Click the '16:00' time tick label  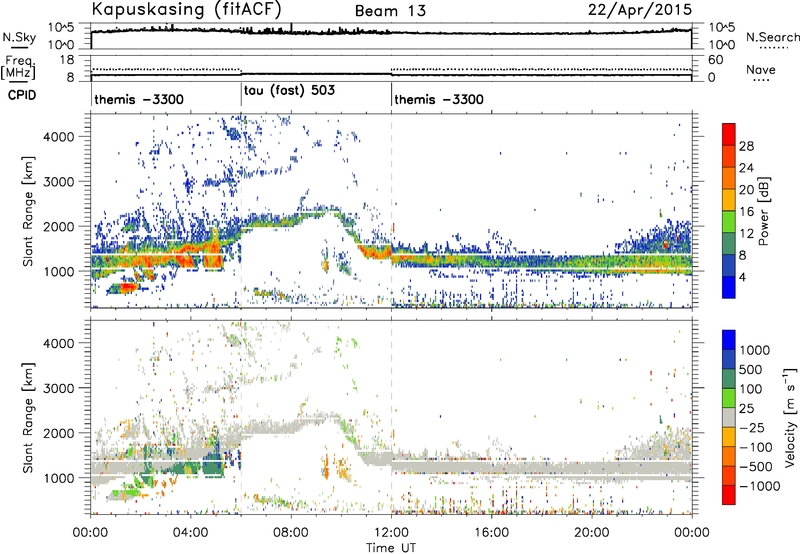pos(491,533)
